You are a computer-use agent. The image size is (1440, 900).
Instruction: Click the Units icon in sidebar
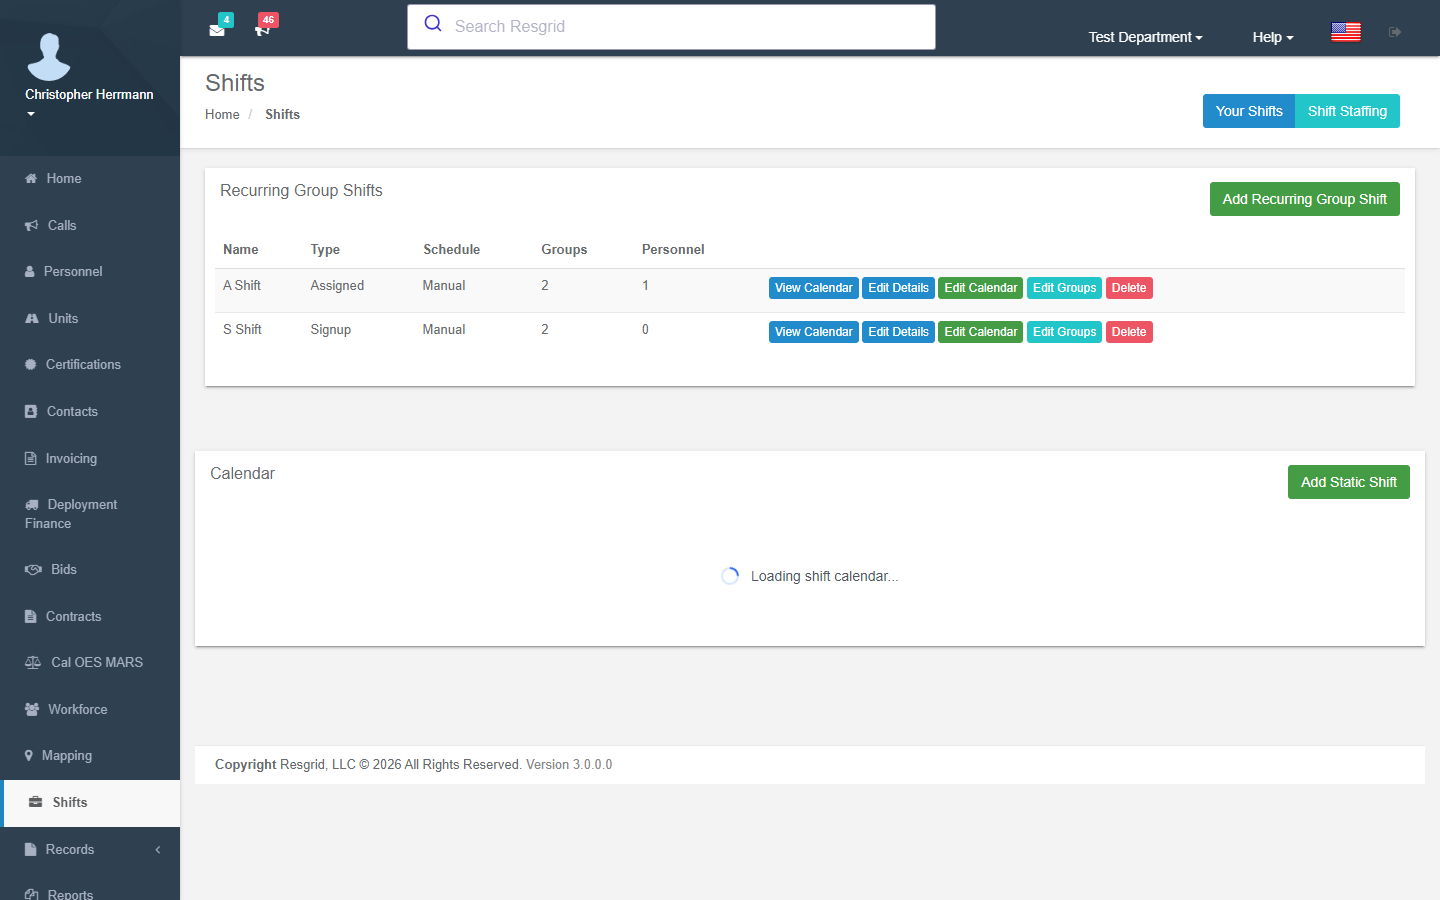click(x=32, y=318)
